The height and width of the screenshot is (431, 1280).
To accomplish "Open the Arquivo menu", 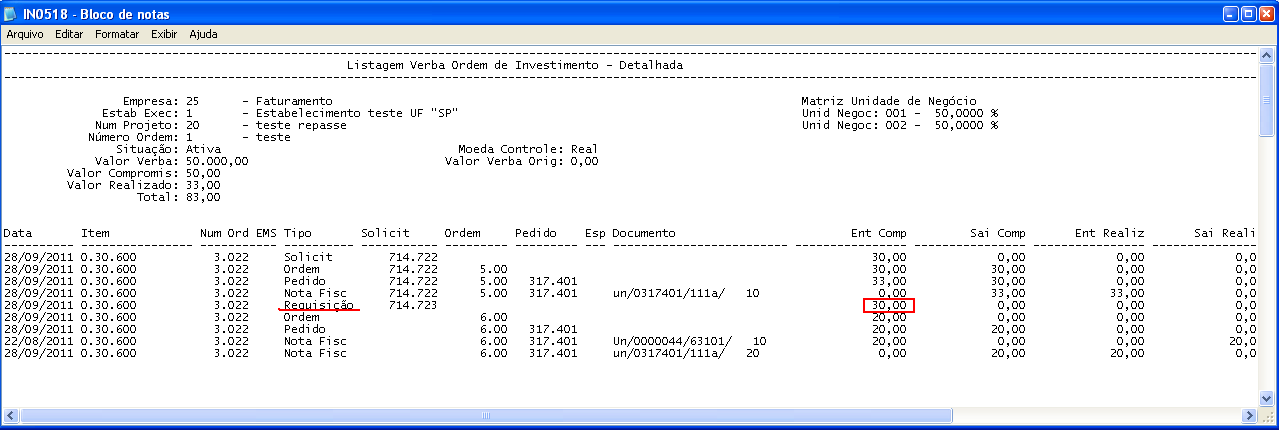I will [25, 34].
